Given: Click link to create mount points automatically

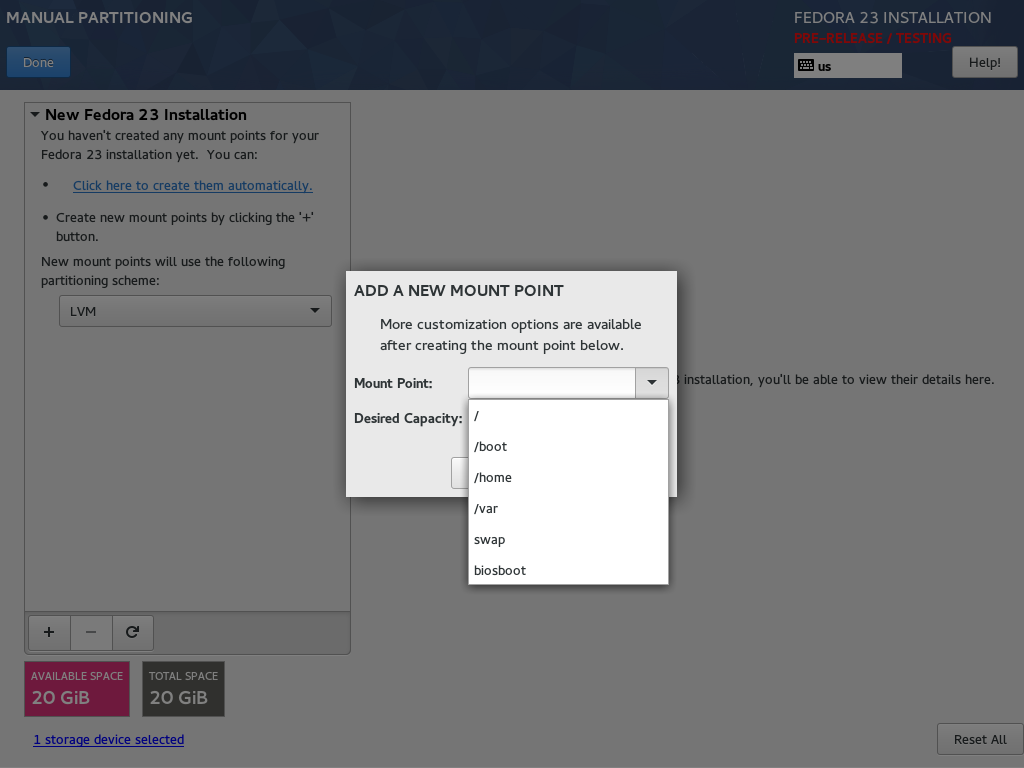Looking at the screenshot, I should click(x=193, y=185).
